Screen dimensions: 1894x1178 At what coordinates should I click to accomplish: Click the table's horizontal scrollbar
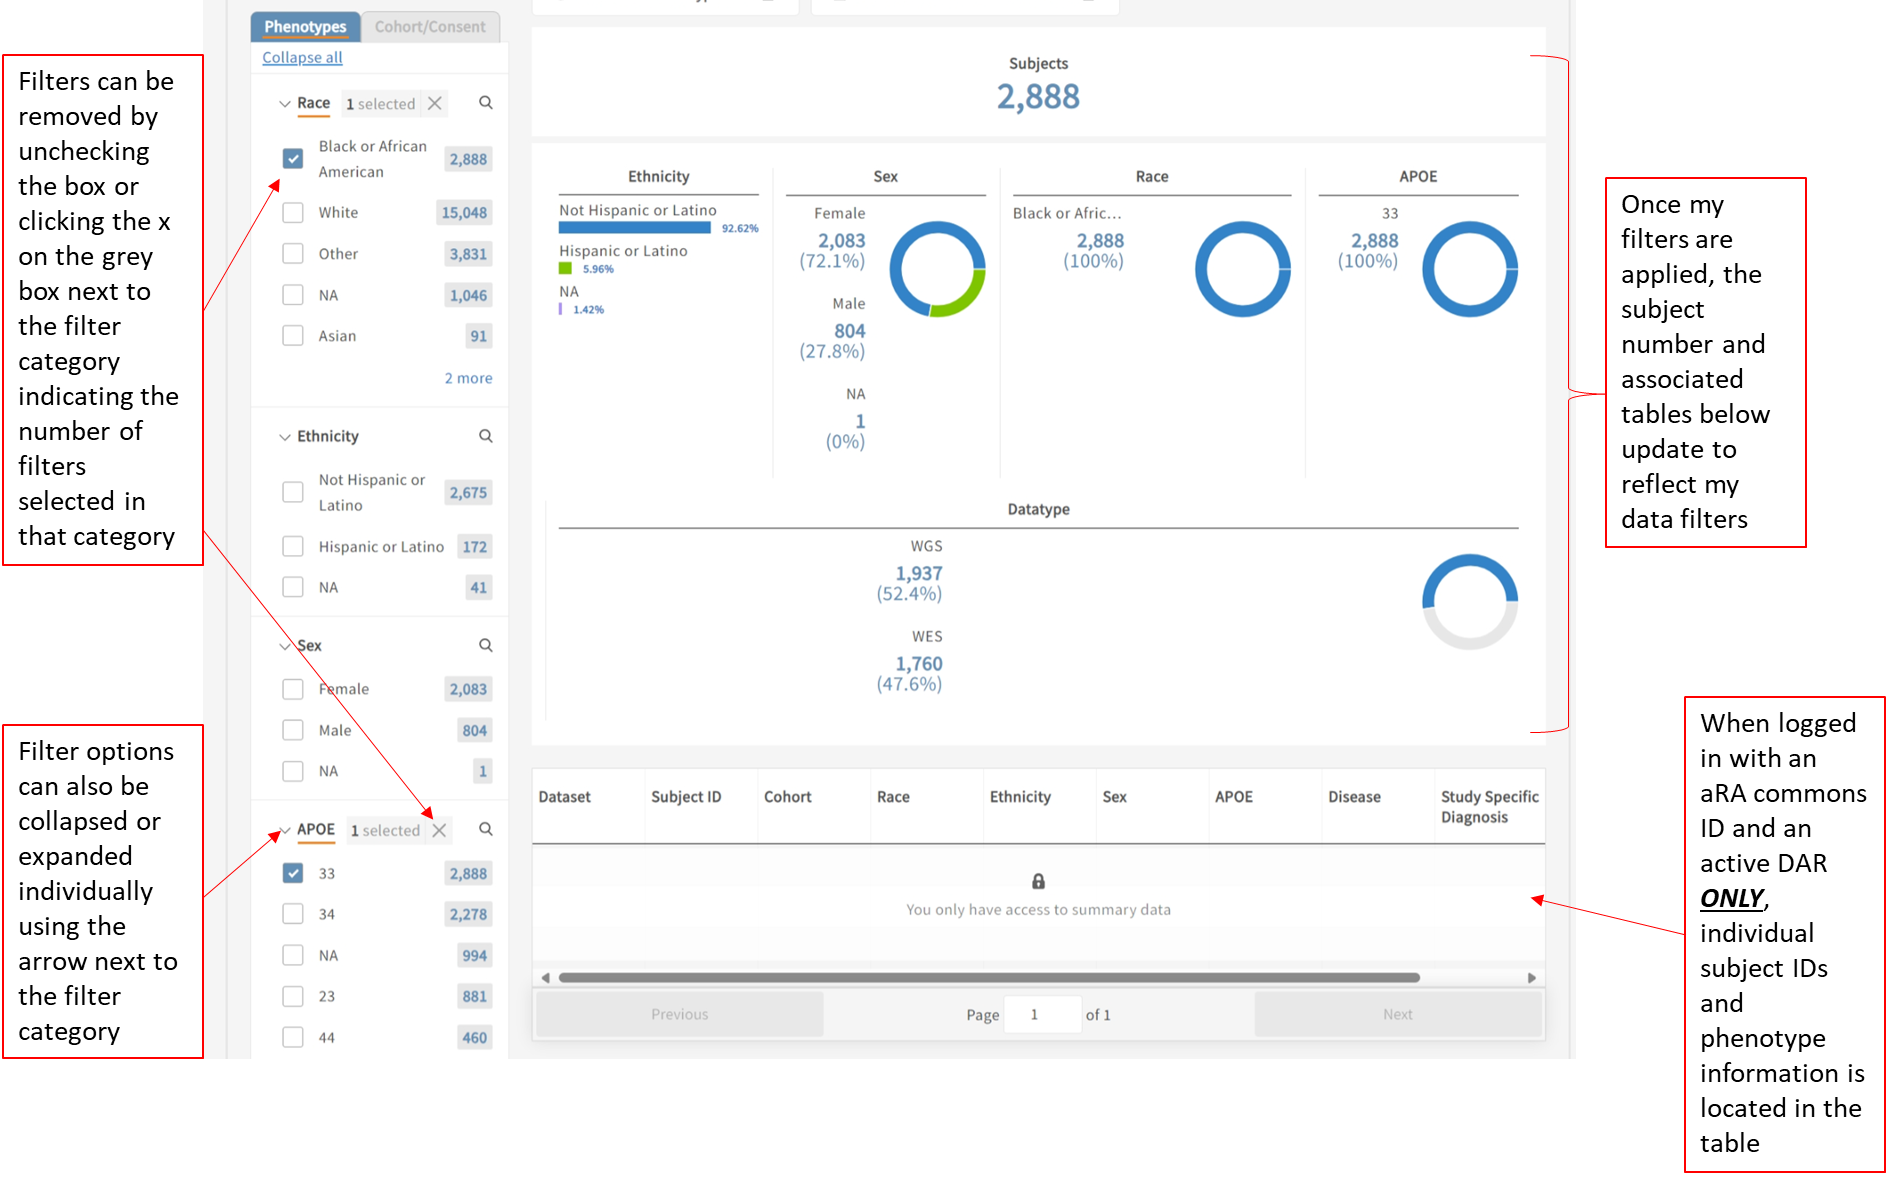click(988, 978)
